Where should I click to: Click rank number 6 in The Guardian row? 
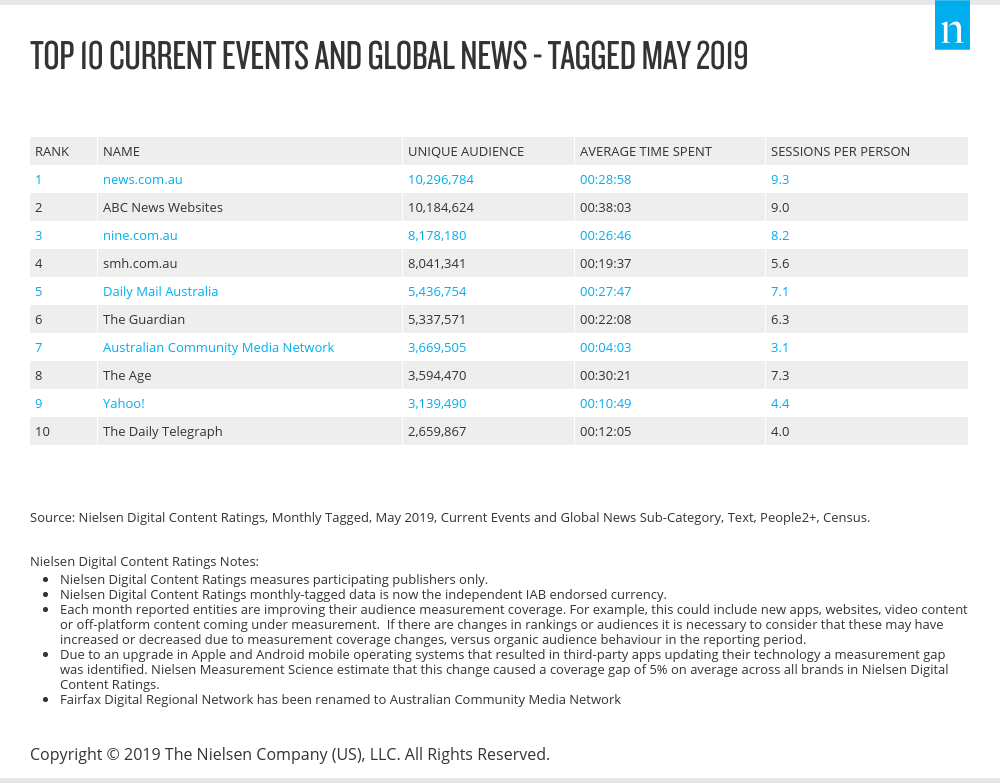click(x=39, y=320)
